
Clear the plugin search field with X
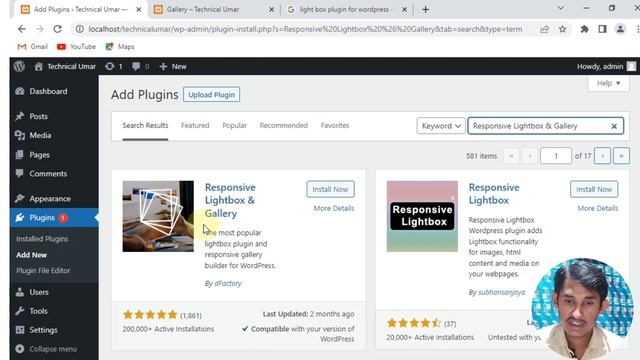(x=614, y=126)
